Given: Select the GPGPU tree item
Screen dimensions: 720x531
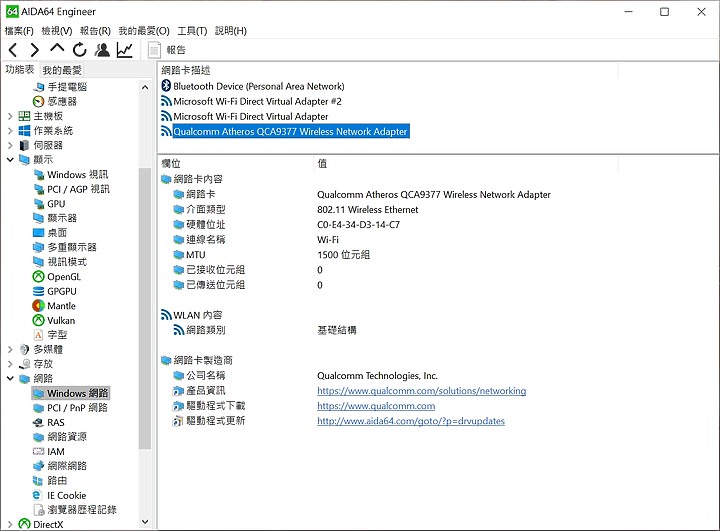Looking at the screenshot, I should pyautogui.click(x=55, y=291).
